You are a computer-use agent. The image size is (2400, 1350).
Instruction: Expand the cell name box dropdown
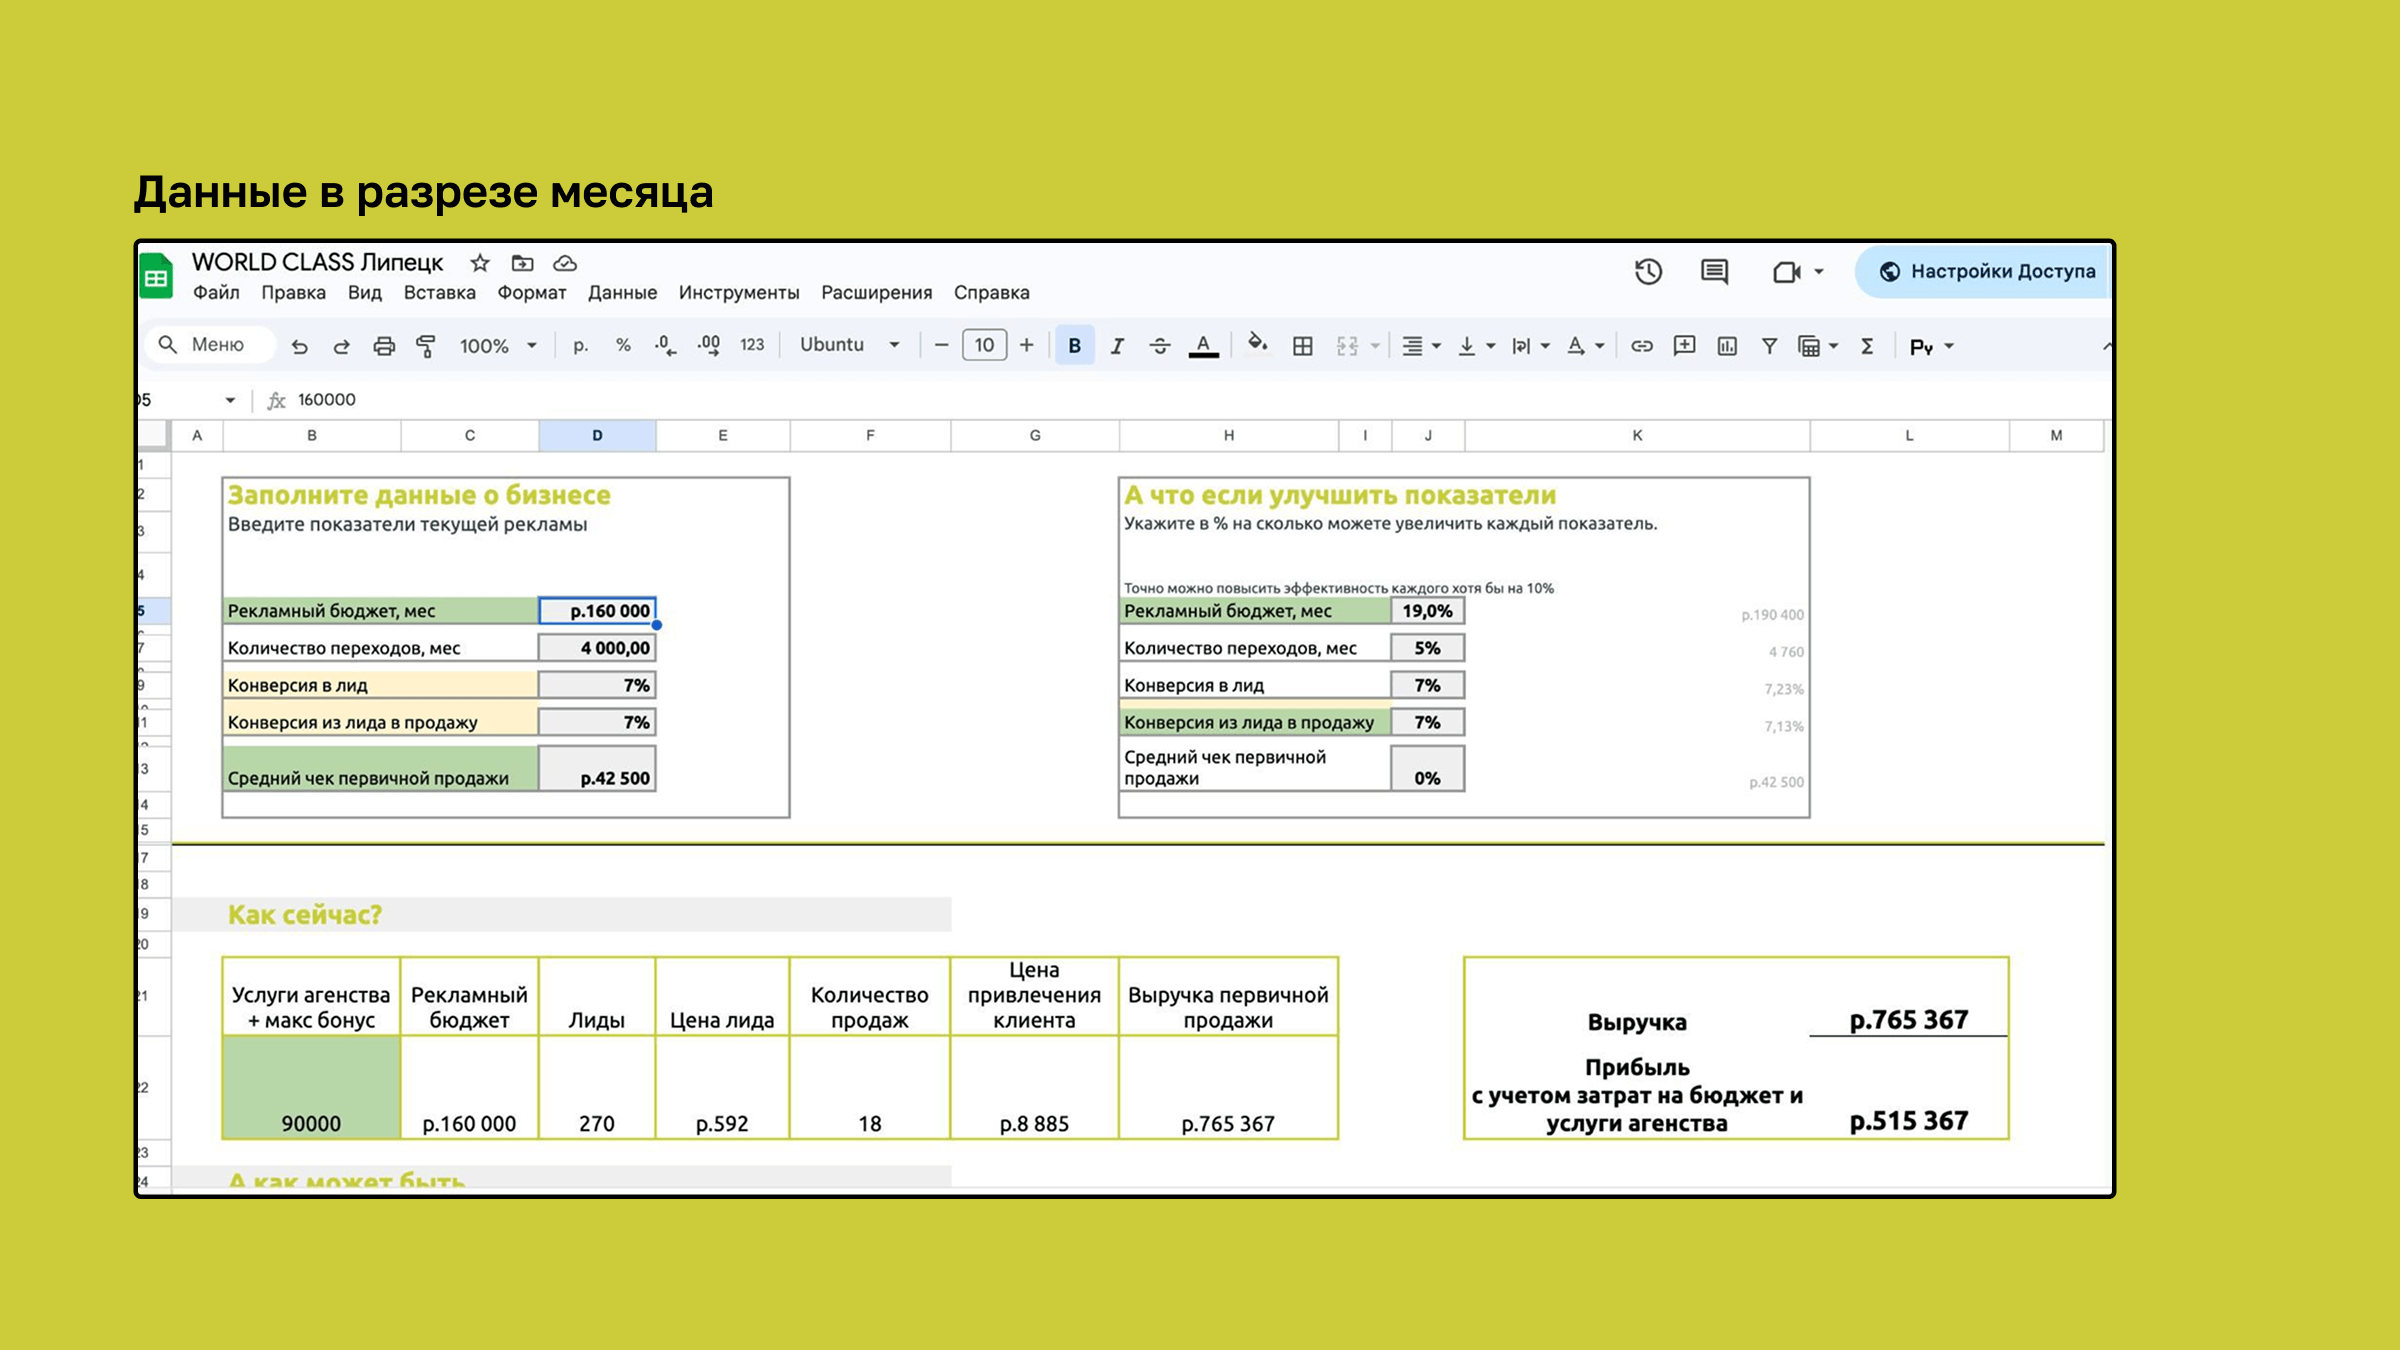tap(230, 400)
